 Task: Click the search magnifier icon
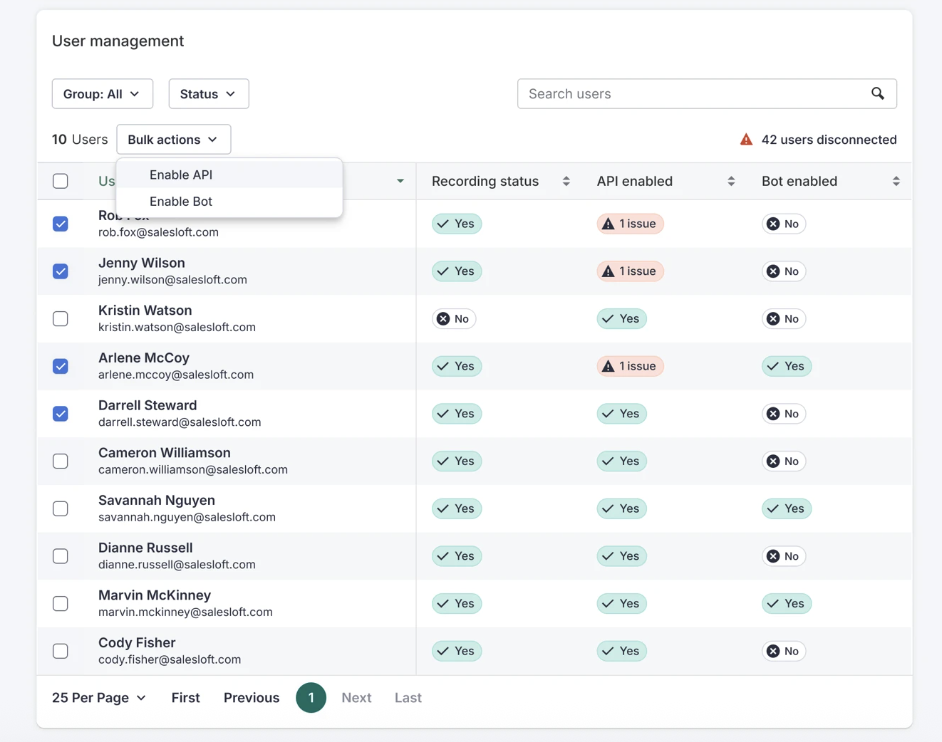point(877,94)
